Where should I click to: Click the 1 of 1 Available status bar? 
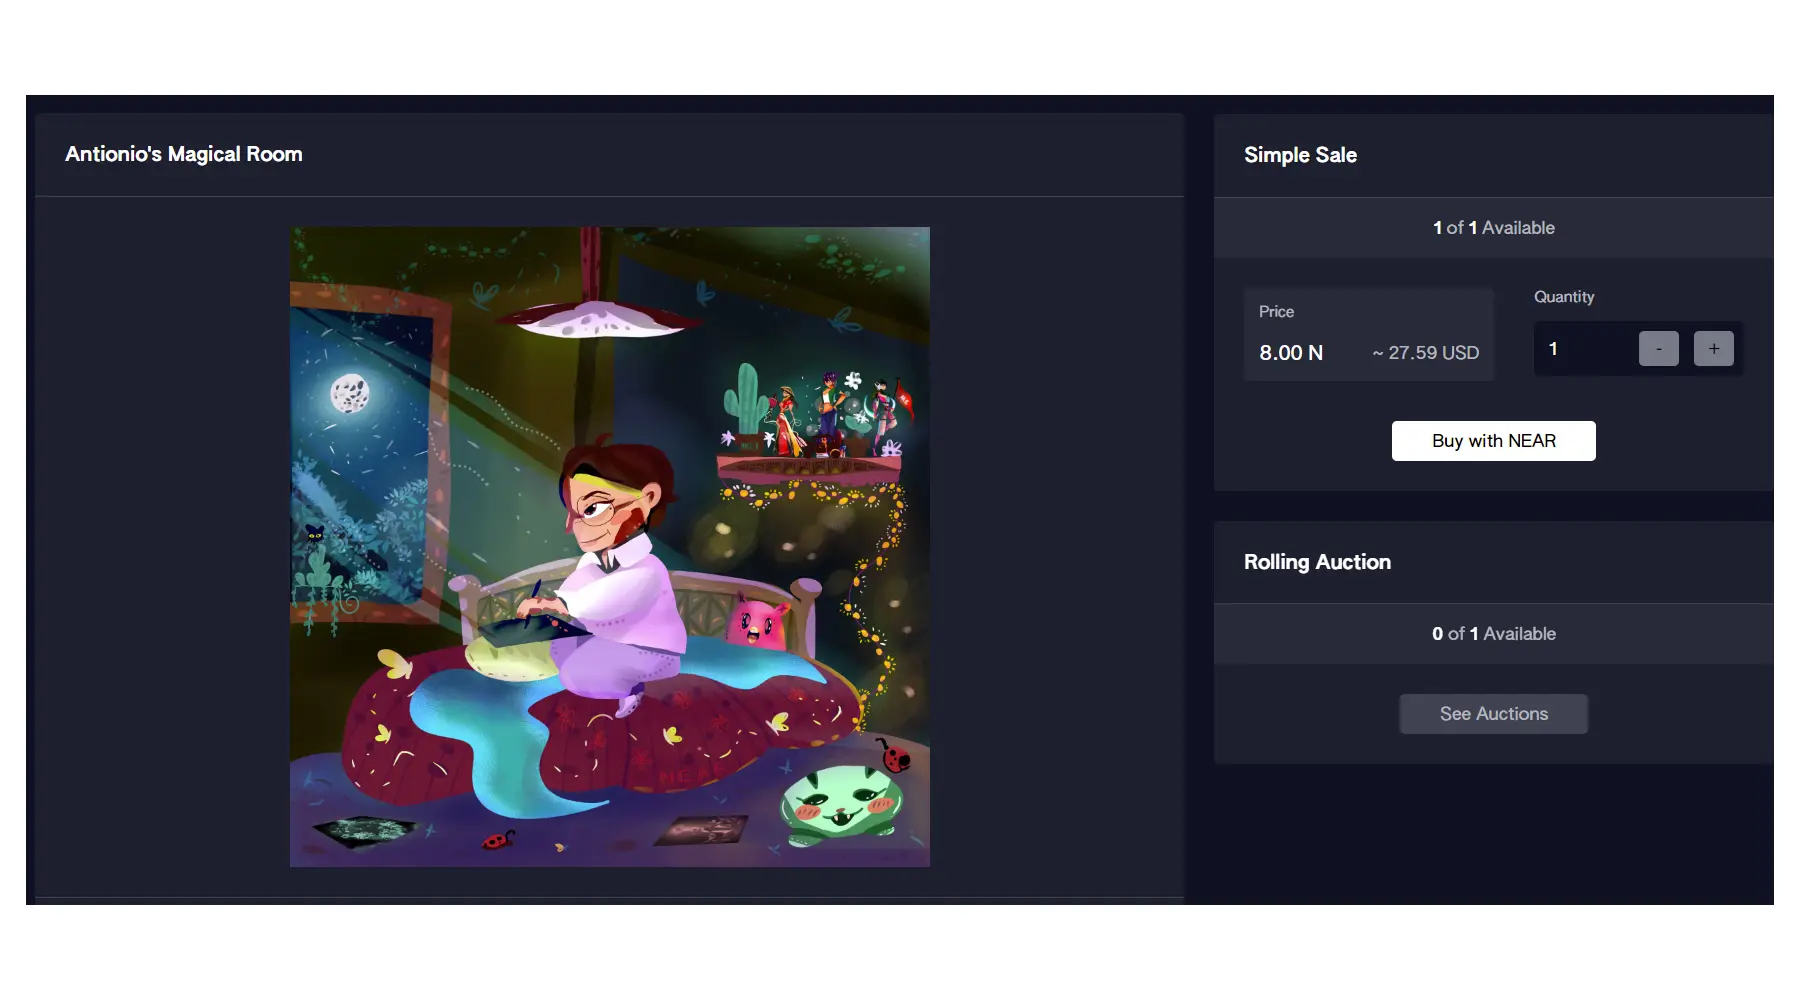click(1493, 228)
